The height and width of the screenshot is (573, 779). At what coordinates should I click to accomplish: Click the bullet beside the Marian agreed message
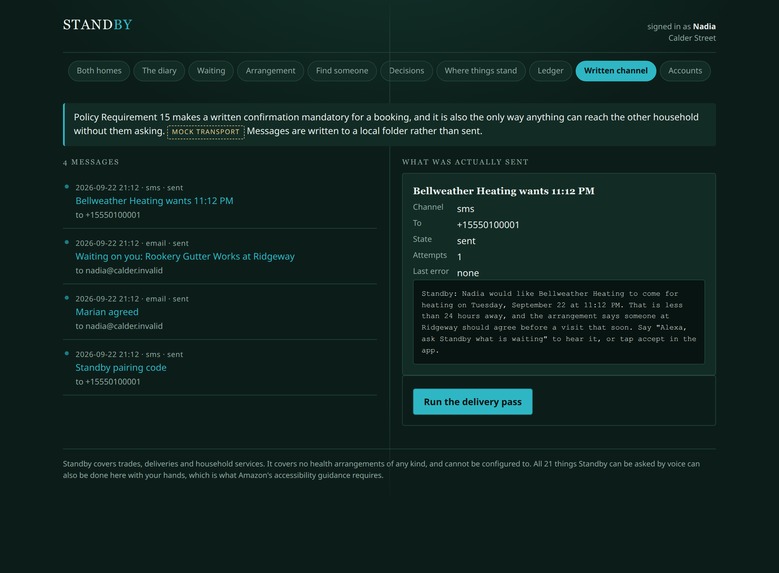[x=67, y=298]
